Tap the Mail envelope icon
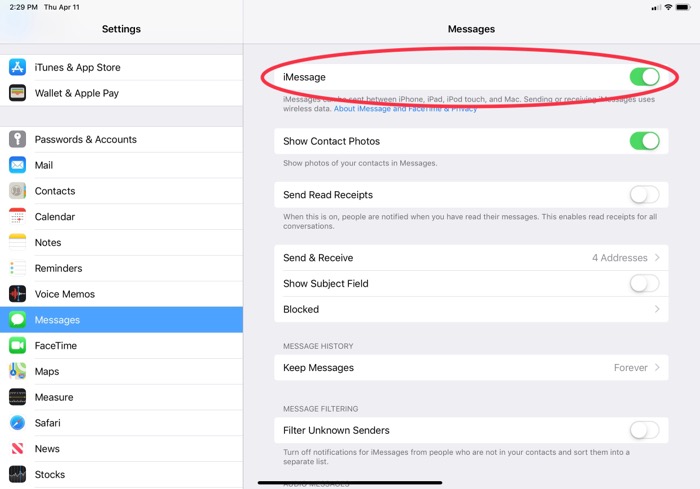Viewport: 700px width, 489px height. pos(17,165)
